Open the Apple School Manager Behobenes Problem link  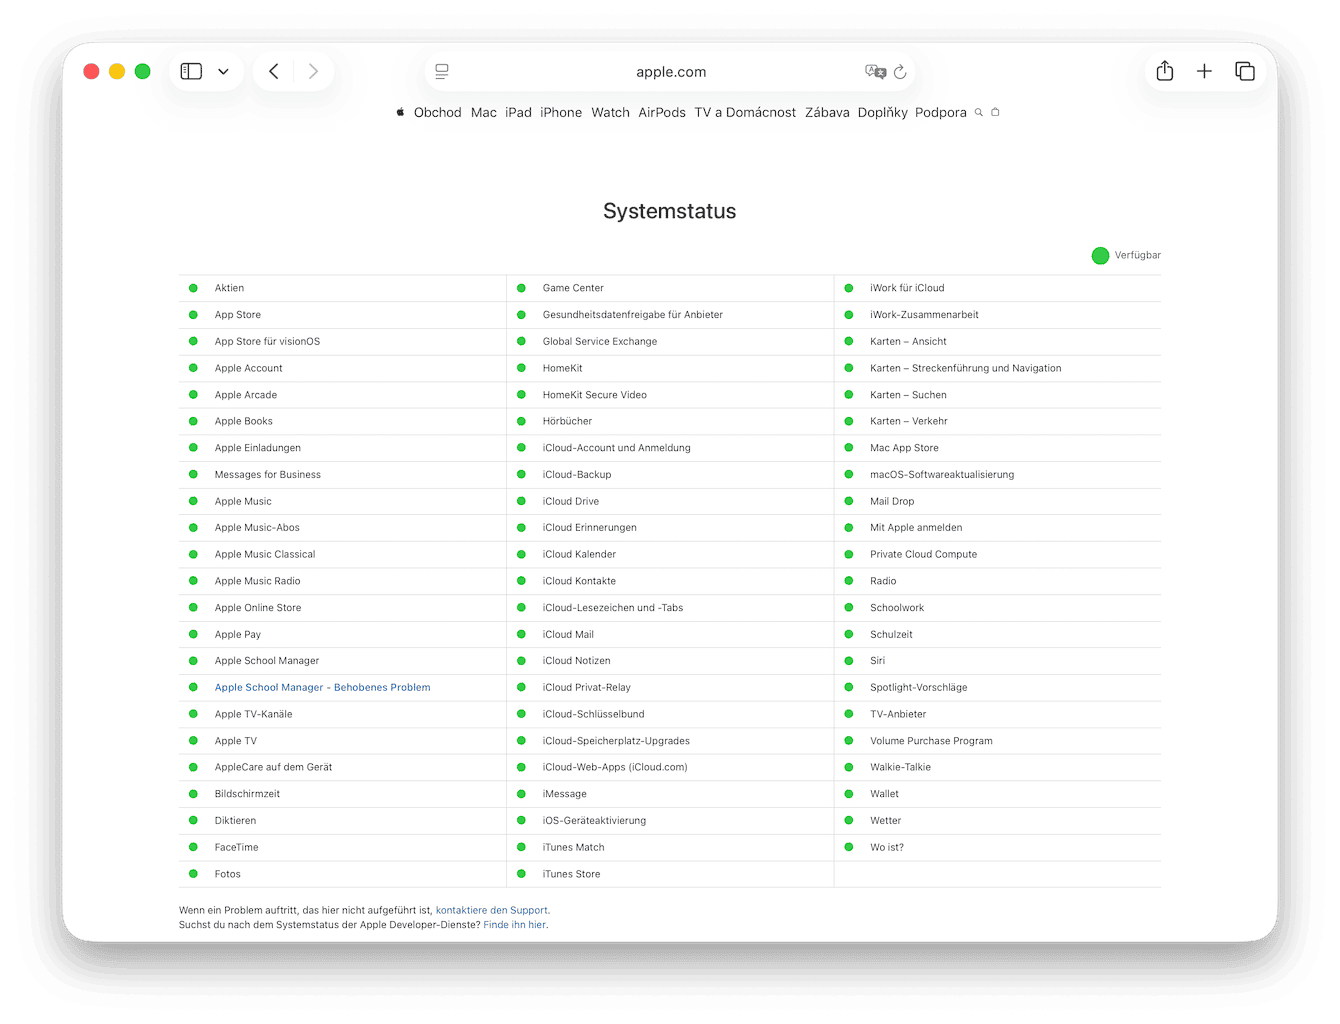click(x=322, y=687)
